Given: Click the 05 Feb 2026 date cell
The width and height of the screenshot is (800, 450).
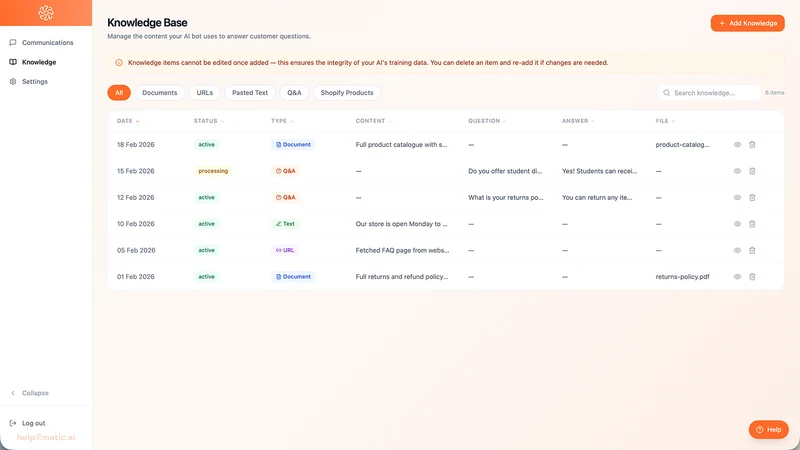Looking at the screenshot, I should pyautogui.click(x=136, y=251).
